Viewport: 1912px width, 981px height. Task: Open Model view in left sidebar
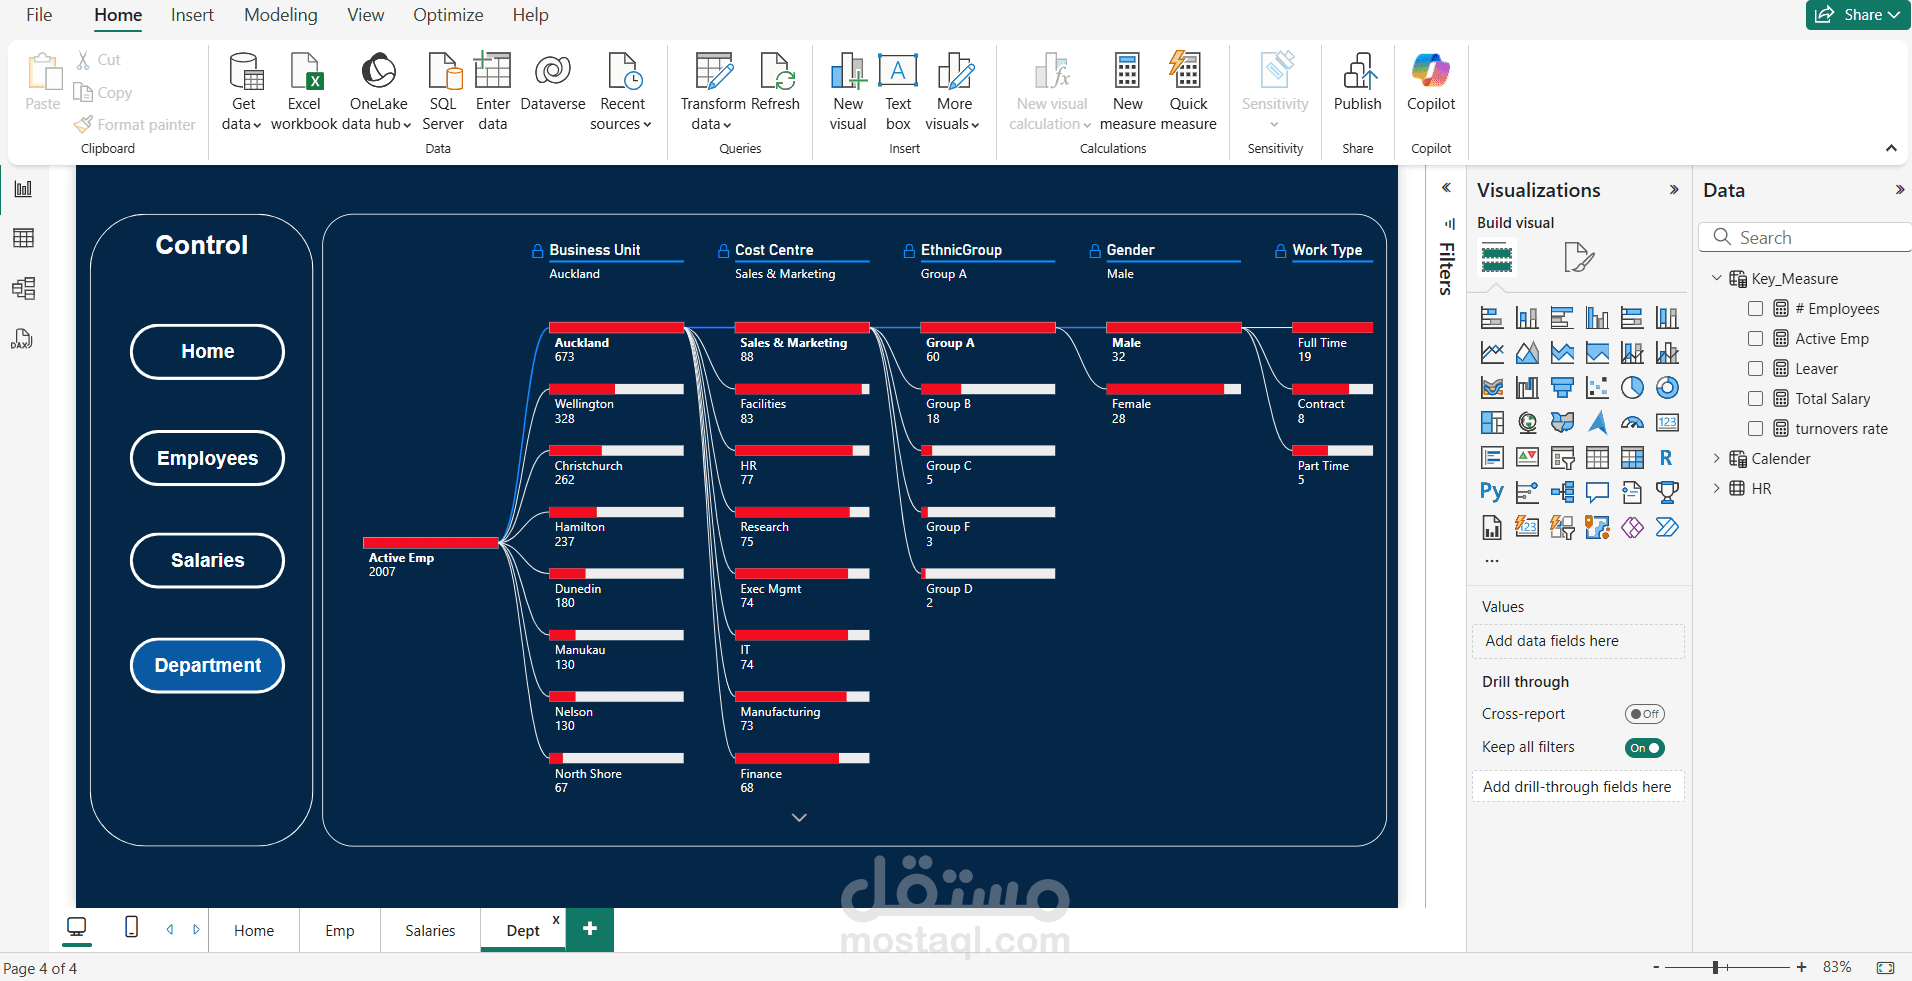coord(23,289)
